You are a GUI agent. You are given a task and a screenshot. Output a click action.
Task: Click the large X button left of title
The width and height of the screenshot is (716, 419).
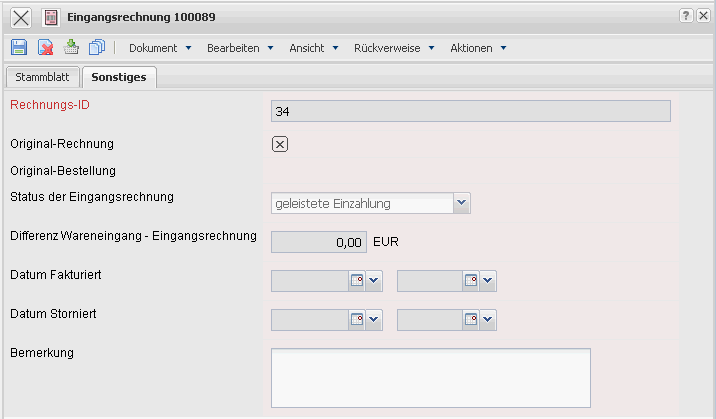(21, 17)
